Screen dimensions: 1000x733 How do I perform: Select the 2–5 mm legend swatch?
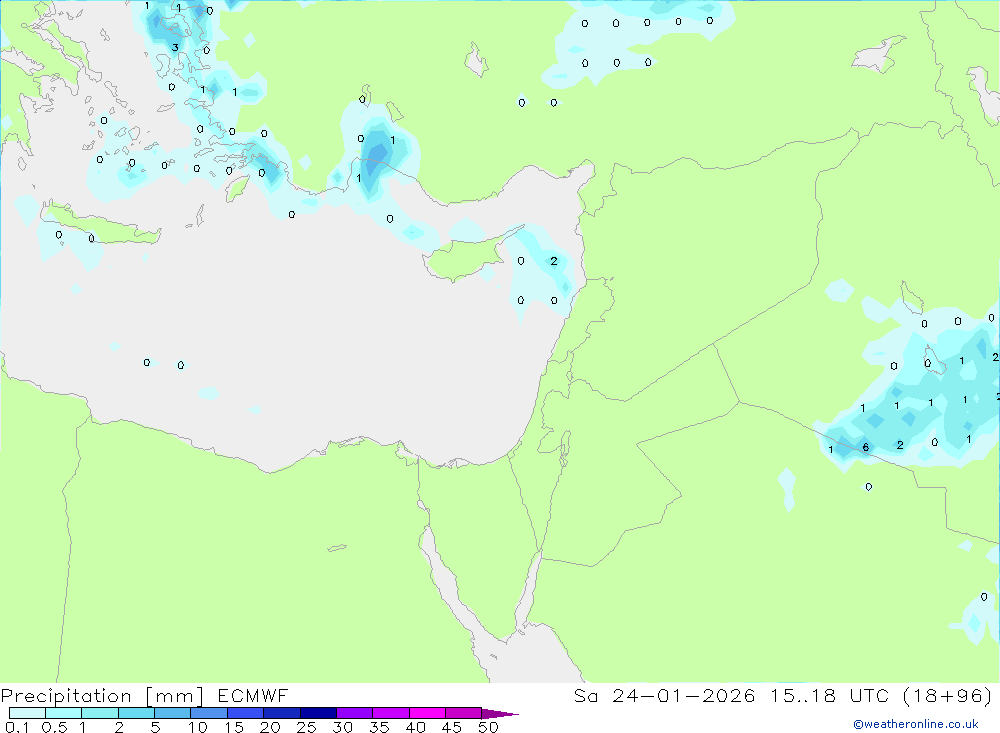click(x=136, y=713)
